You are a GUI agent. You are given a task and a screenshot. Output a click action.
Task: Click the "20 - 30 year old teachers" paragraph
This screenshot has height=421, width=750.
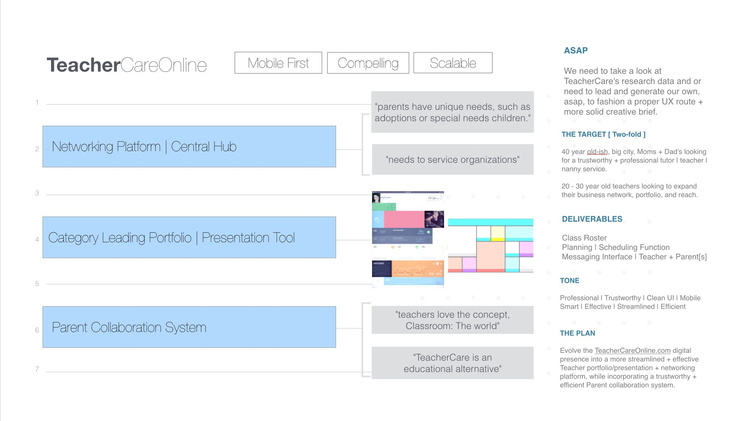pyautogui.click(x=629, y=190)
